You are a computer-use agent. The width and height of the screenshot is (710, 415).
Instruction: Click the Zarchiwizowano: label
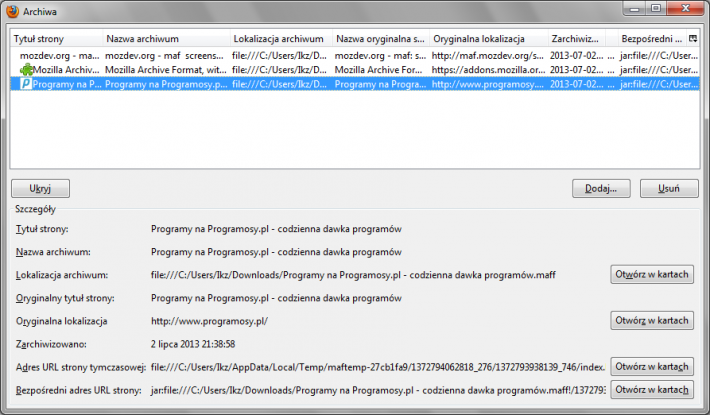pos(51,344)
